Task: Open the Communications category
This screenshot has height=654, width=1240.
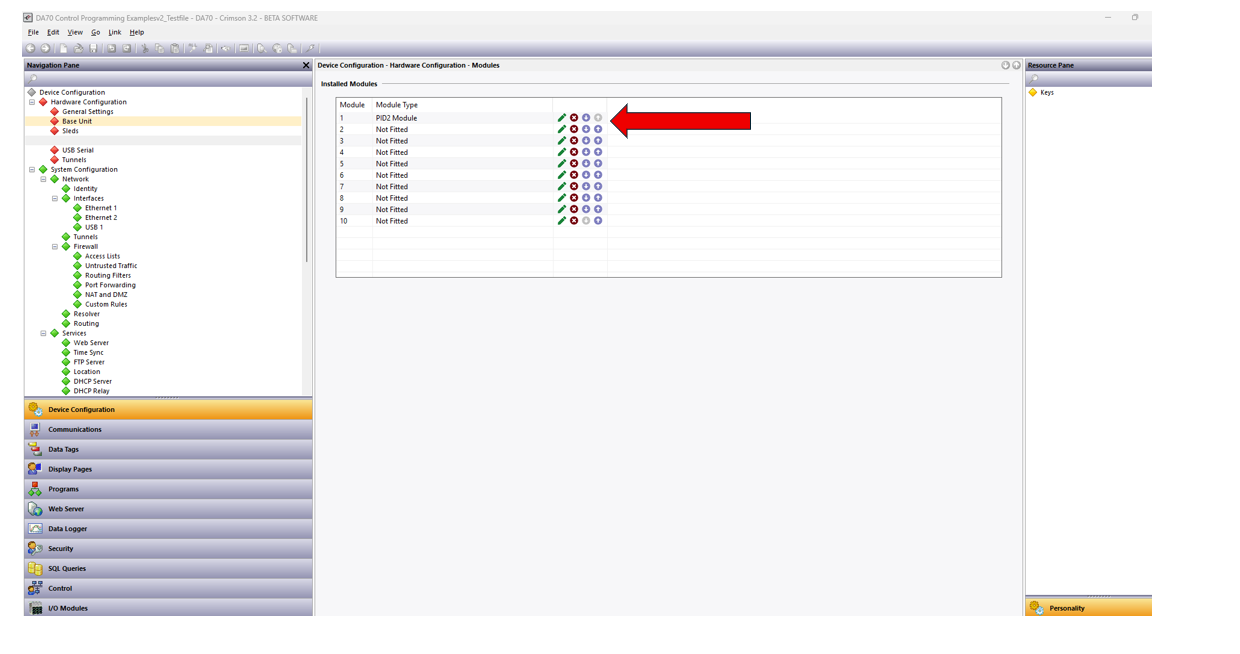Action: point(168,429)
